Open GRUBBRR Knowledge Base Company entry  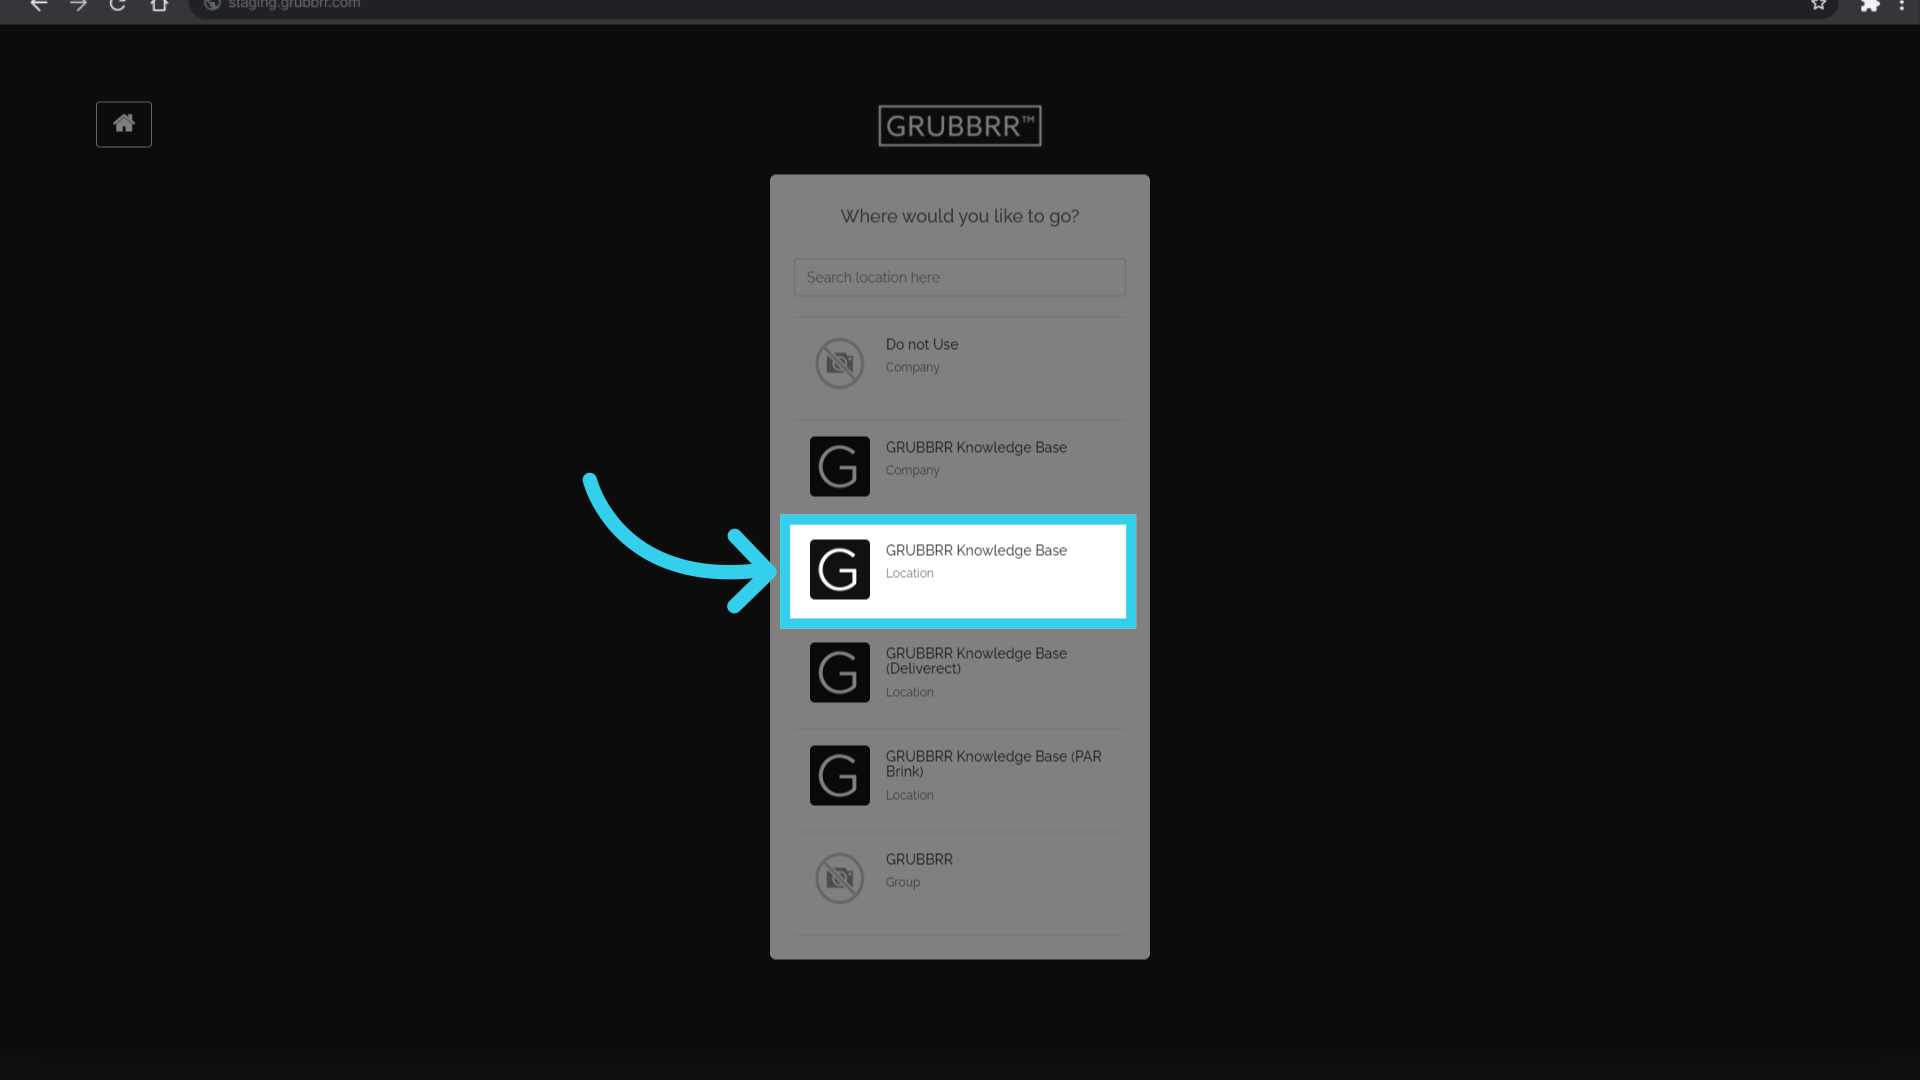coord(960,467)
